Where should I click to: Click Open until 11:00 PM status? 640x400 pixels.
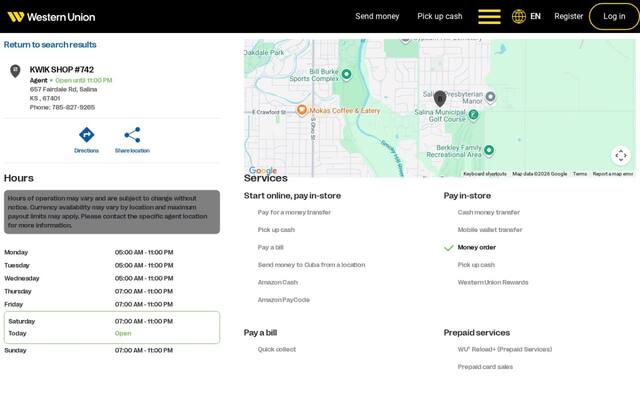click(83, 80)
